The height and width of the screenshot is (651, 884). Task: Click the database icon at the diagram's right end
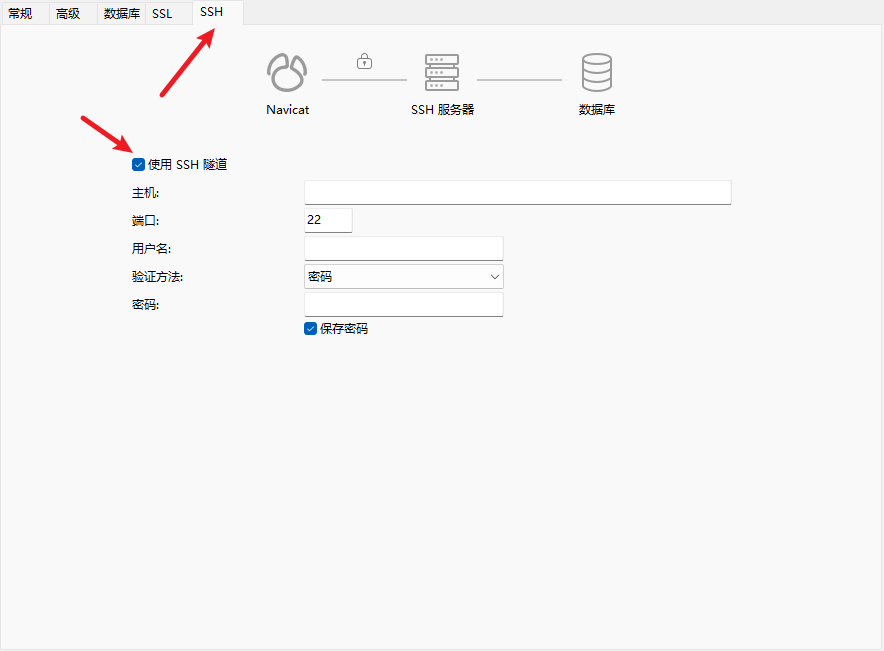click(596, 70)
